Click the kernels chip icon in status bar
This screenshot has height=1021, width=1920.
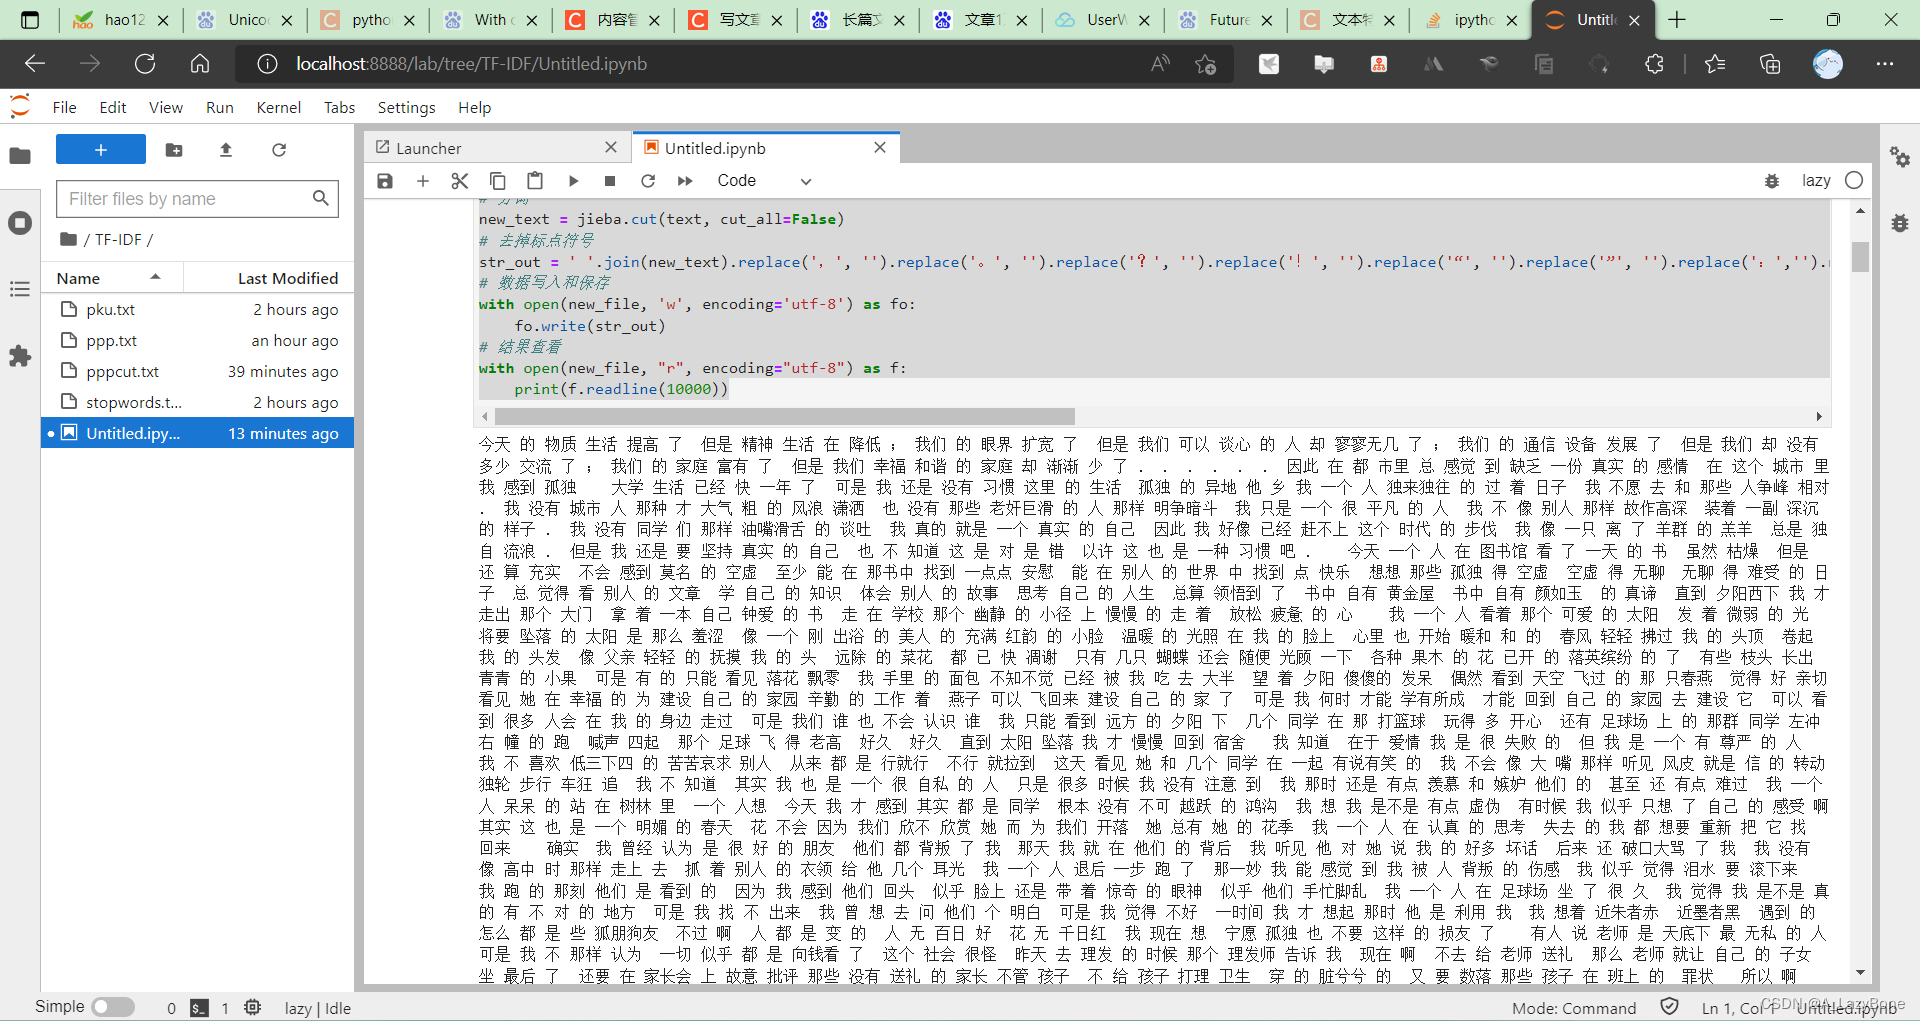coord(252,1008)
